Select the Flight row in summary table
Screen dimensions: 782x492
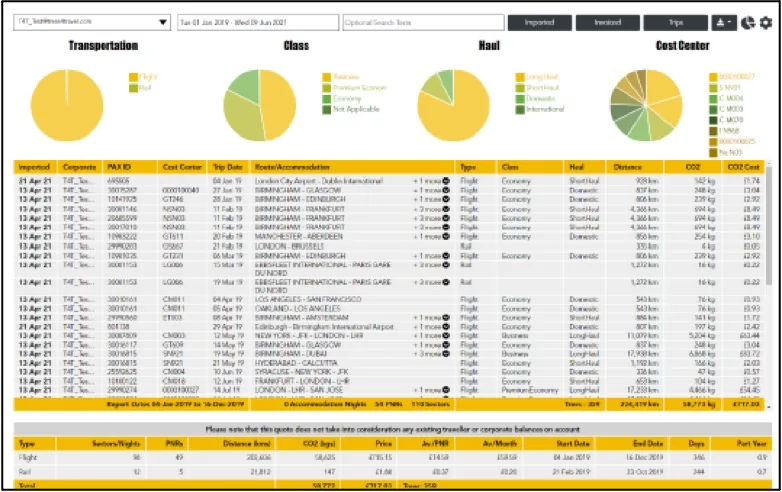pos(392,457)
